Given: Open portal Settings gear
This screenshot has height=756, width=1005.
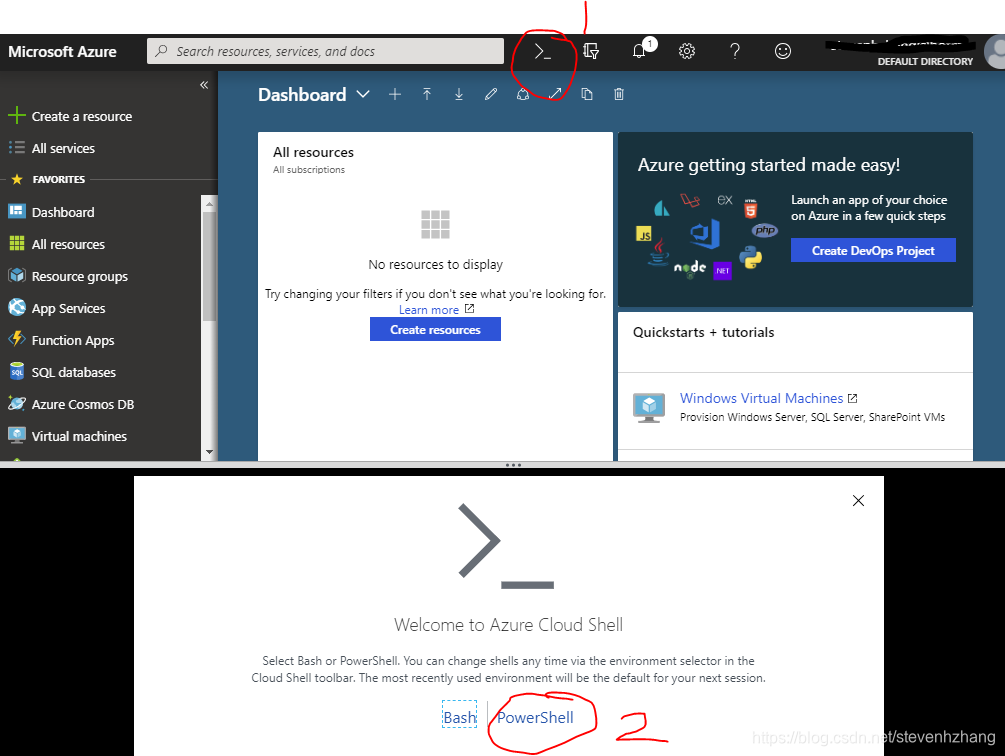Looking at the screenshot, I should tap(687, 51).
